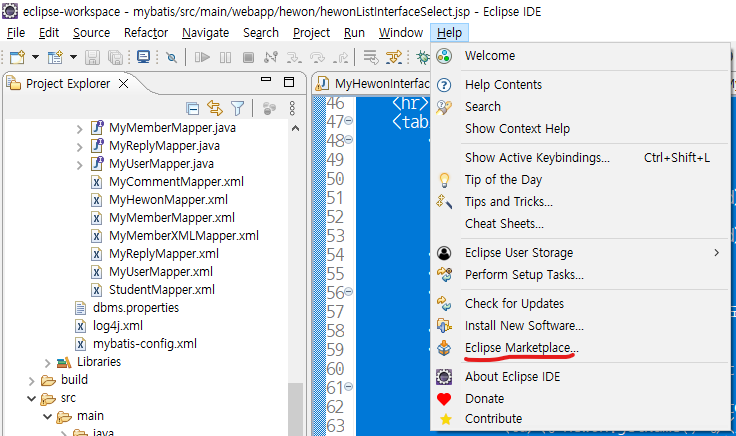The image size is (736, 436).
Task: Open Eclipse Marketplace entry
Action: (580, 348)
